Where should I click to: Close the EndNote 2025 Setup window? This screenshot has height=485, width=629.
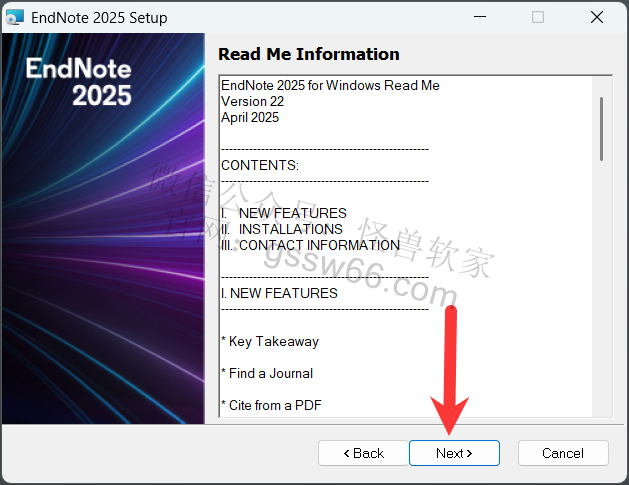597,18
